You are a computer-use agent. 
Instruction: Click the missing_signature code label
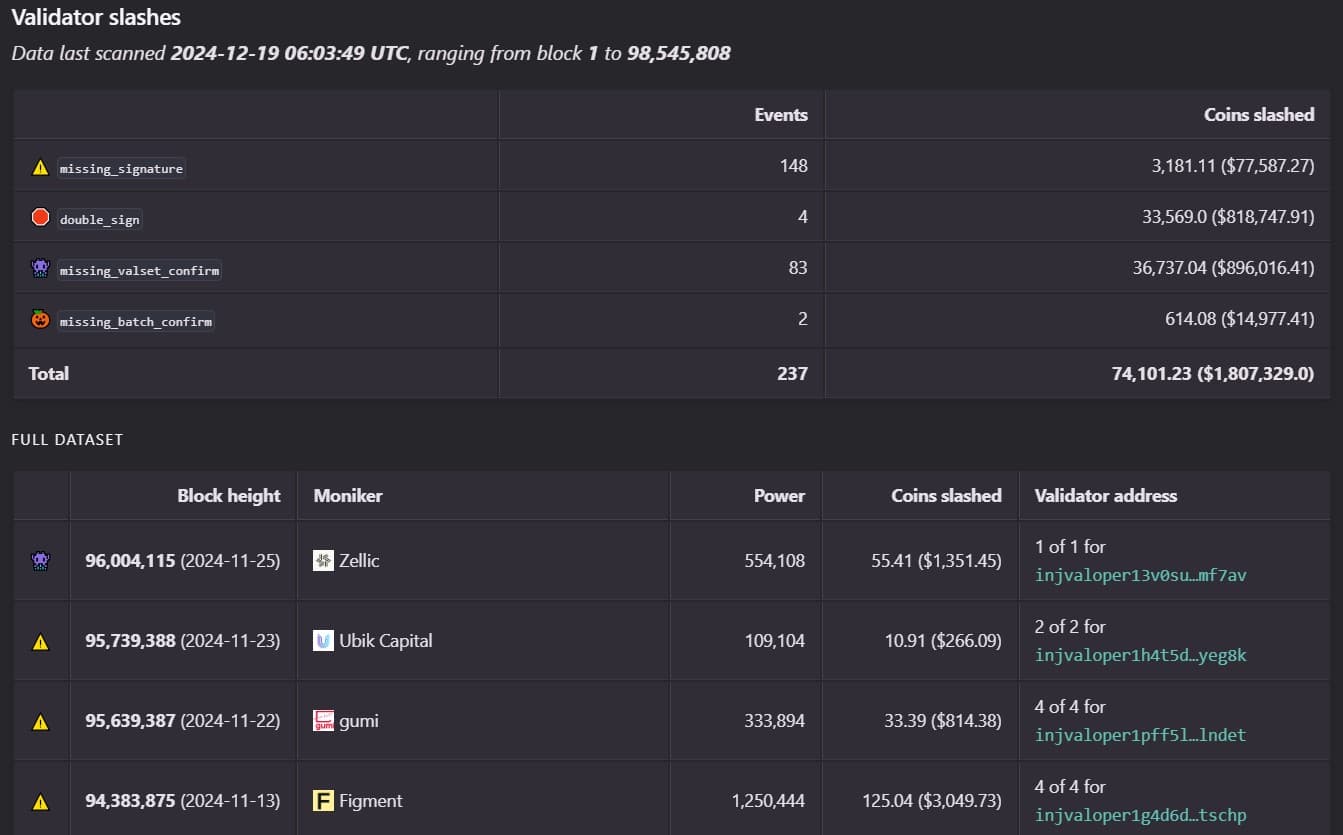(x=121, y=169)
